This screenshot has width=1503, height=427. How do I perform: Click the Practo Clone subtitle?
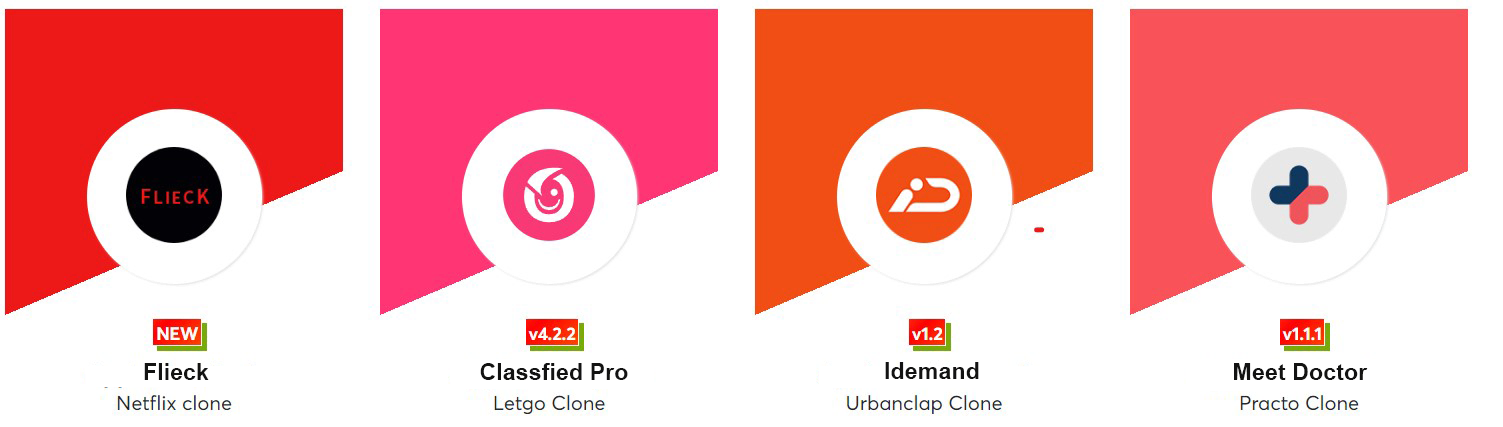pyautogui.click(x=1299, y=404)
